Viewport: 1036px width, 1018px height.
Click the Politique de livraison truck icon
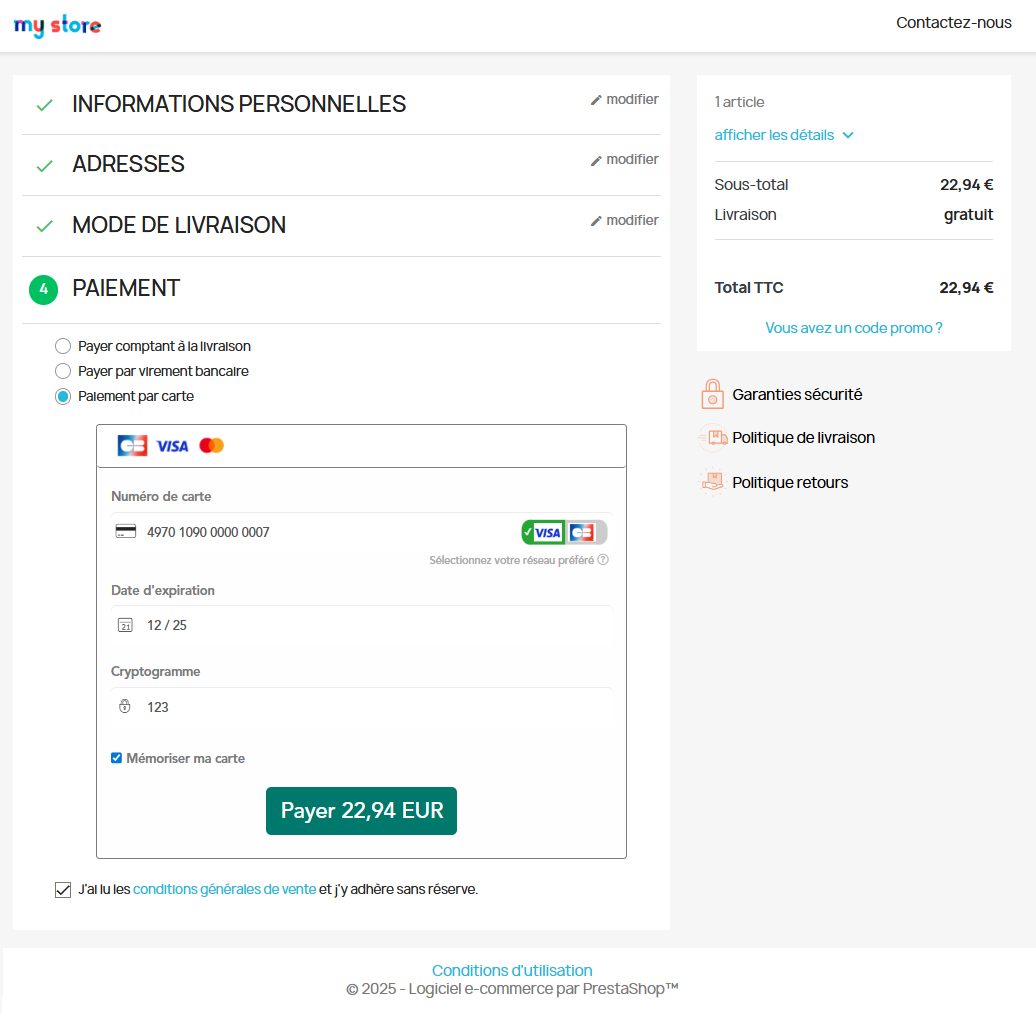[712, 438]
